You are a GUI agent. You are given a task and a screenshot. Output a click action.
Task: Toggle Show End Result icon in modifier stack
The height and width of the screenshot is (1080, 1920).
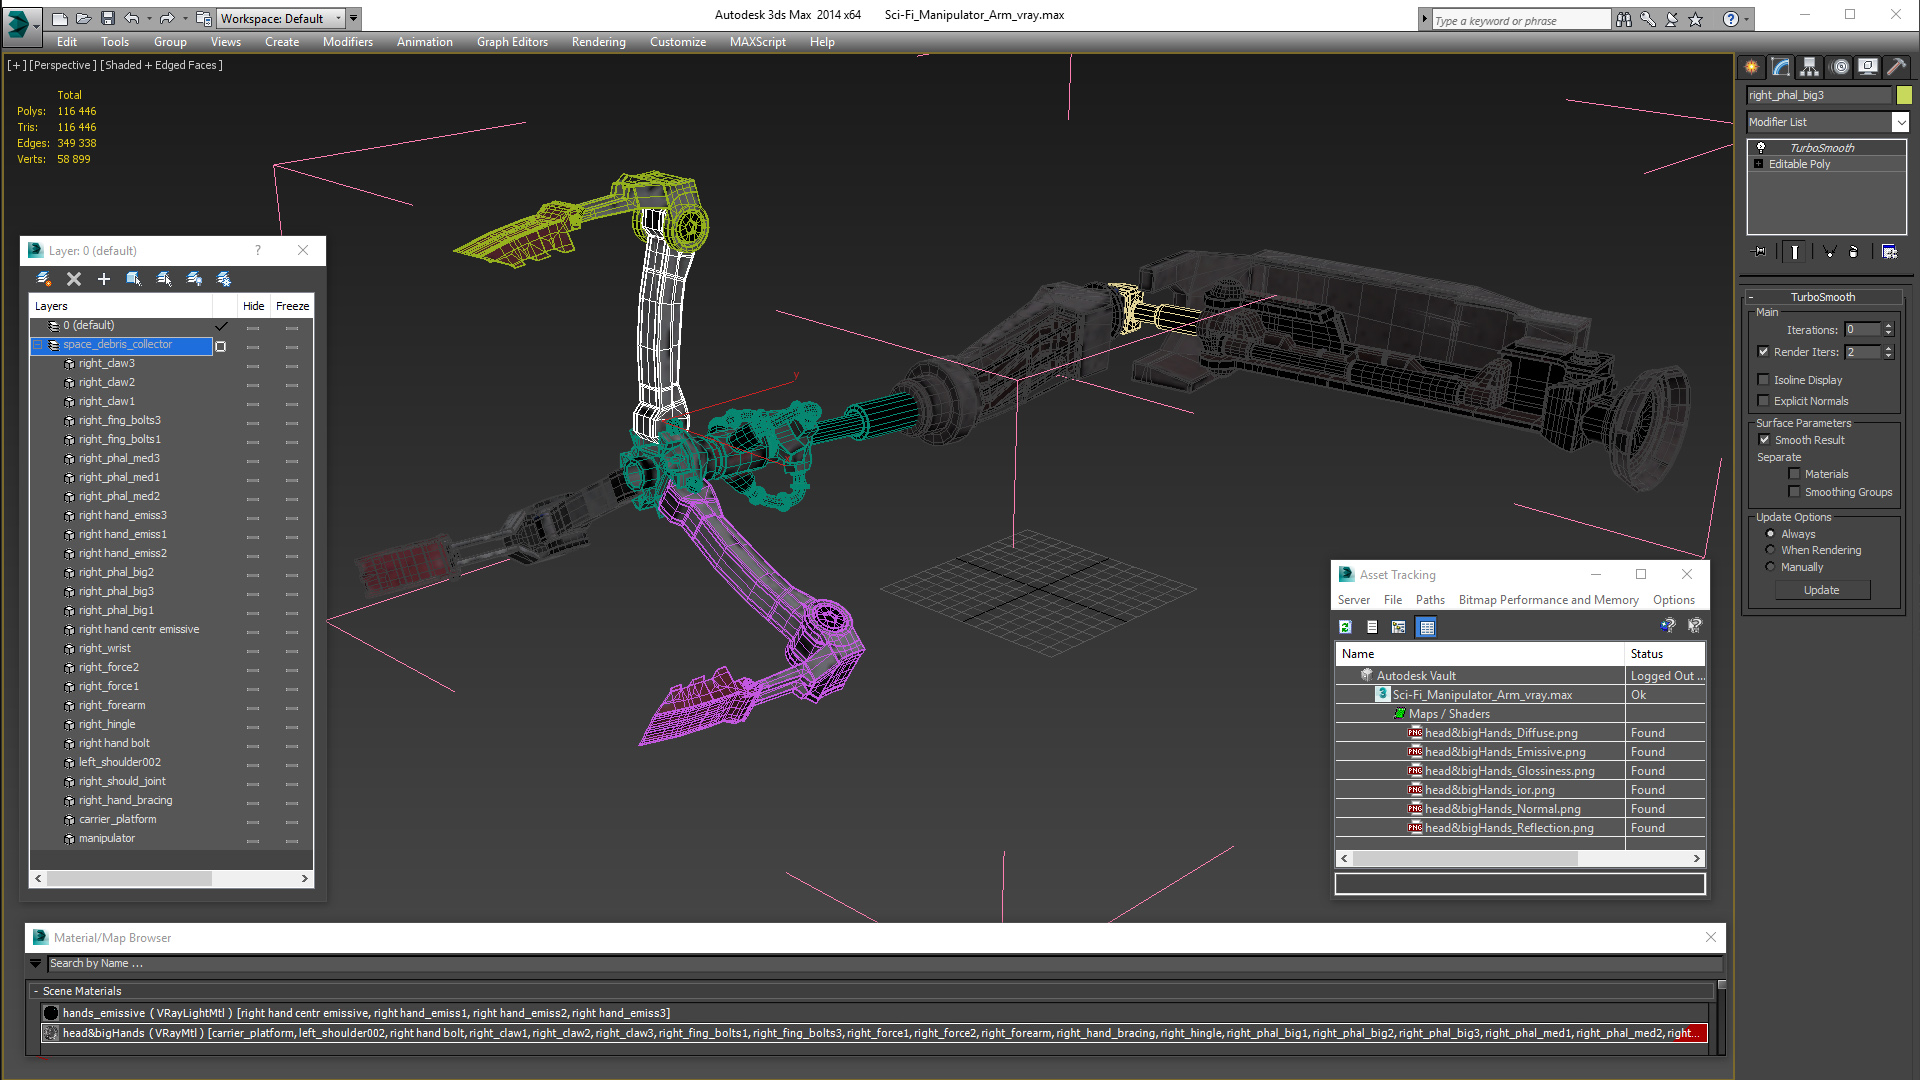[1795, 252]
